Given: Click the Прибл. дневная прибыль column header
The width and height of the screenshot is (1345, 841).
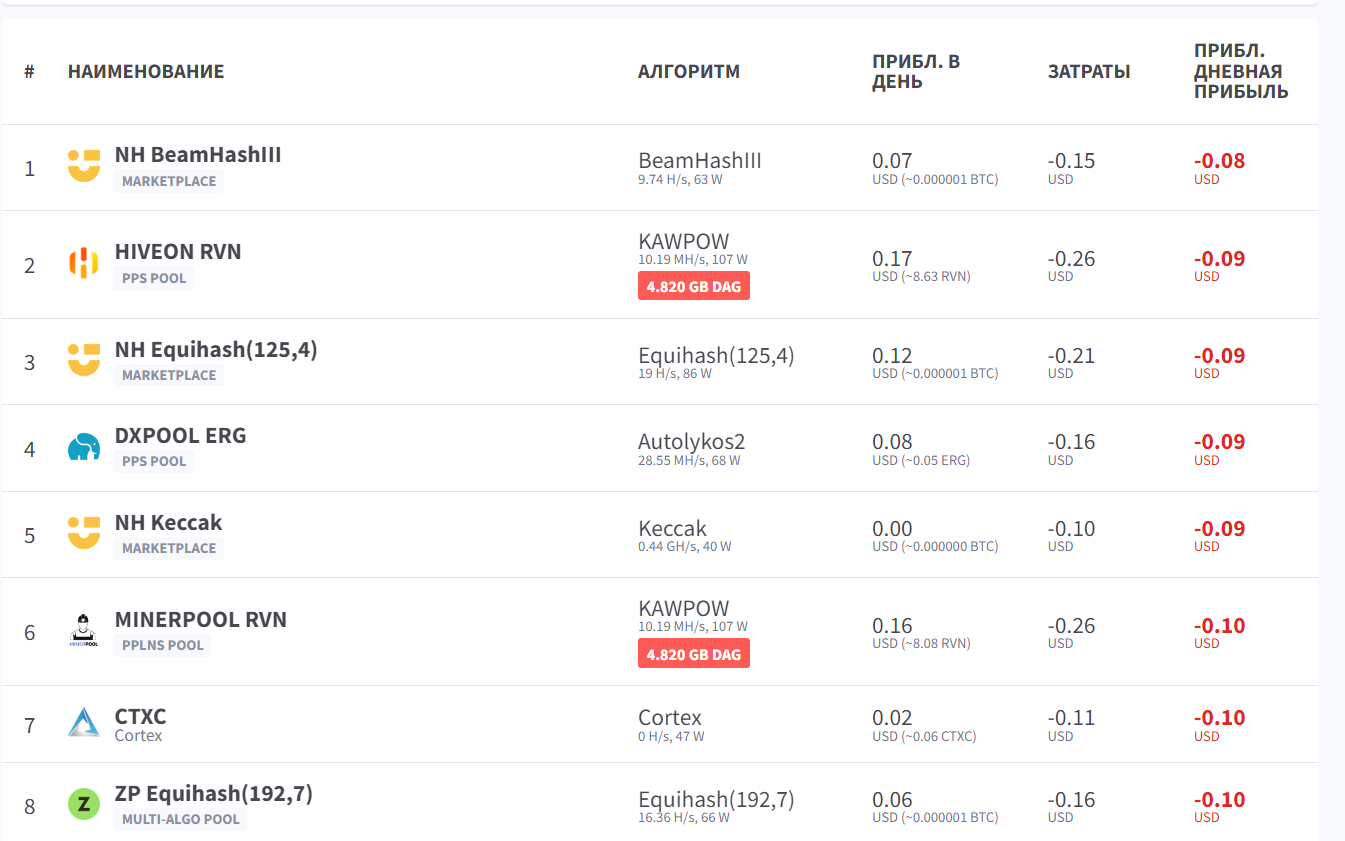Looking at the screenshot, I should point(1241,71).
